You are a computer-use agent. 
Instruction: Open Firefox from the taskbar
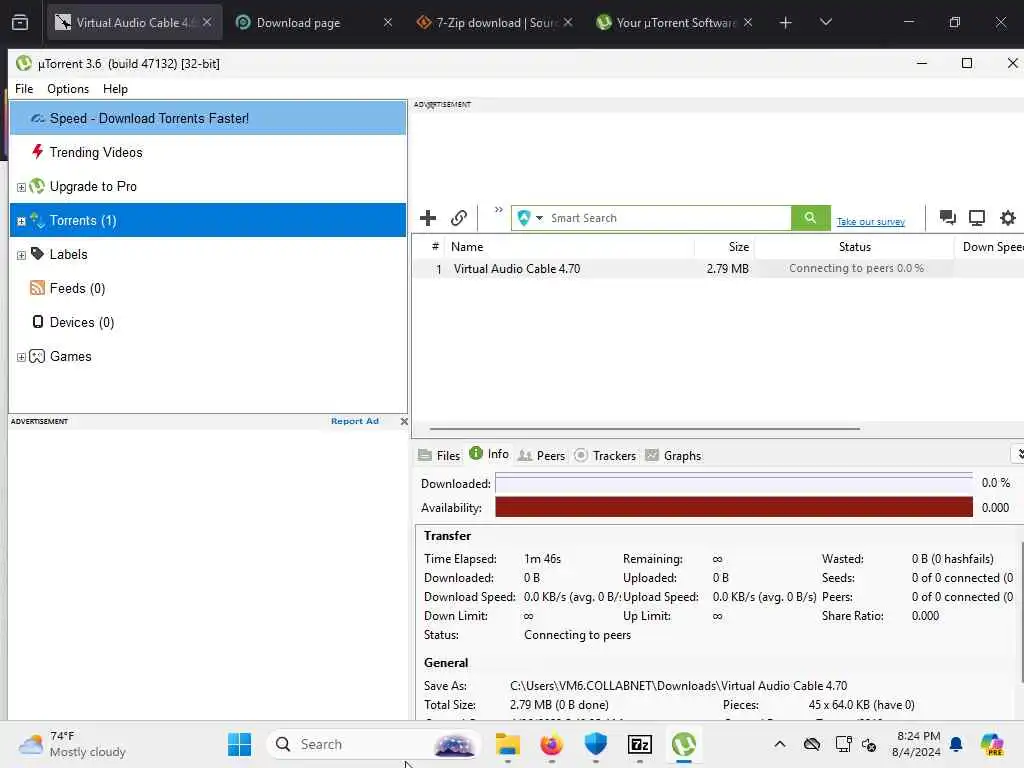pyautogui.click(x=551, y=744)
